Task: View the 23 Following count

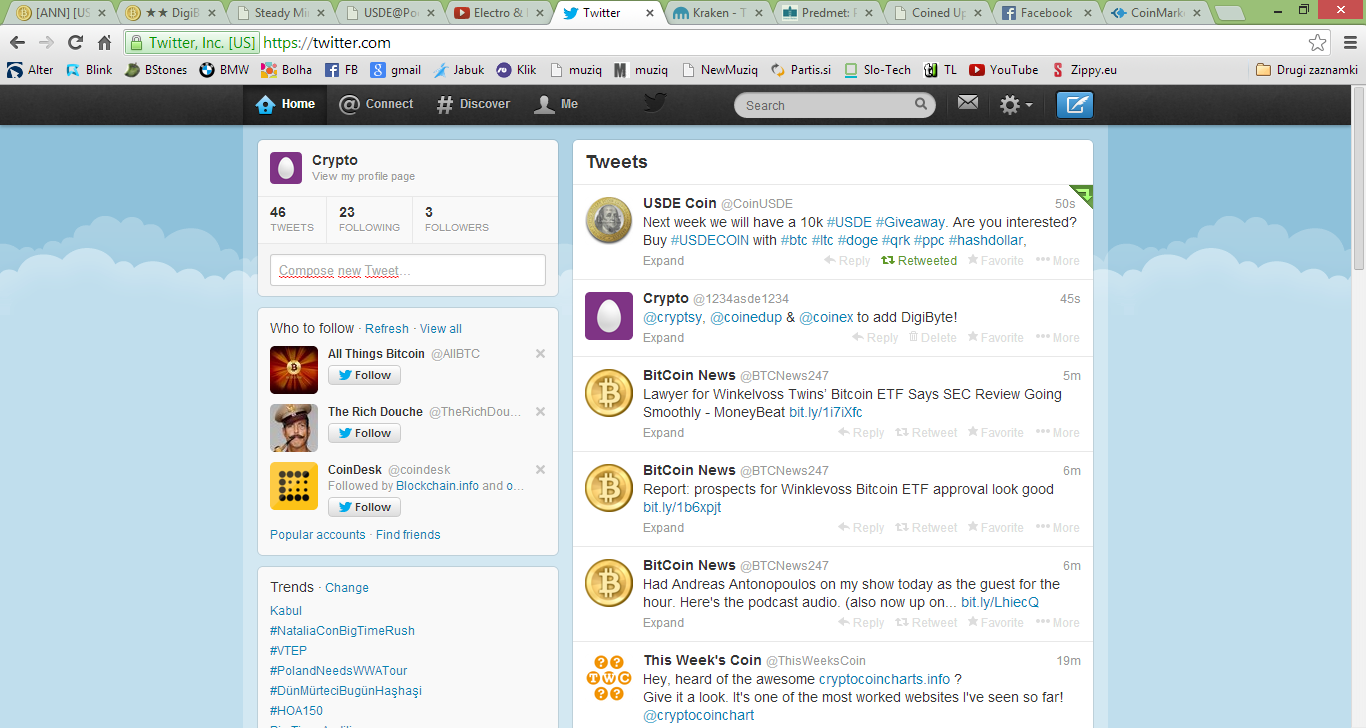Action: click(369, 219)
